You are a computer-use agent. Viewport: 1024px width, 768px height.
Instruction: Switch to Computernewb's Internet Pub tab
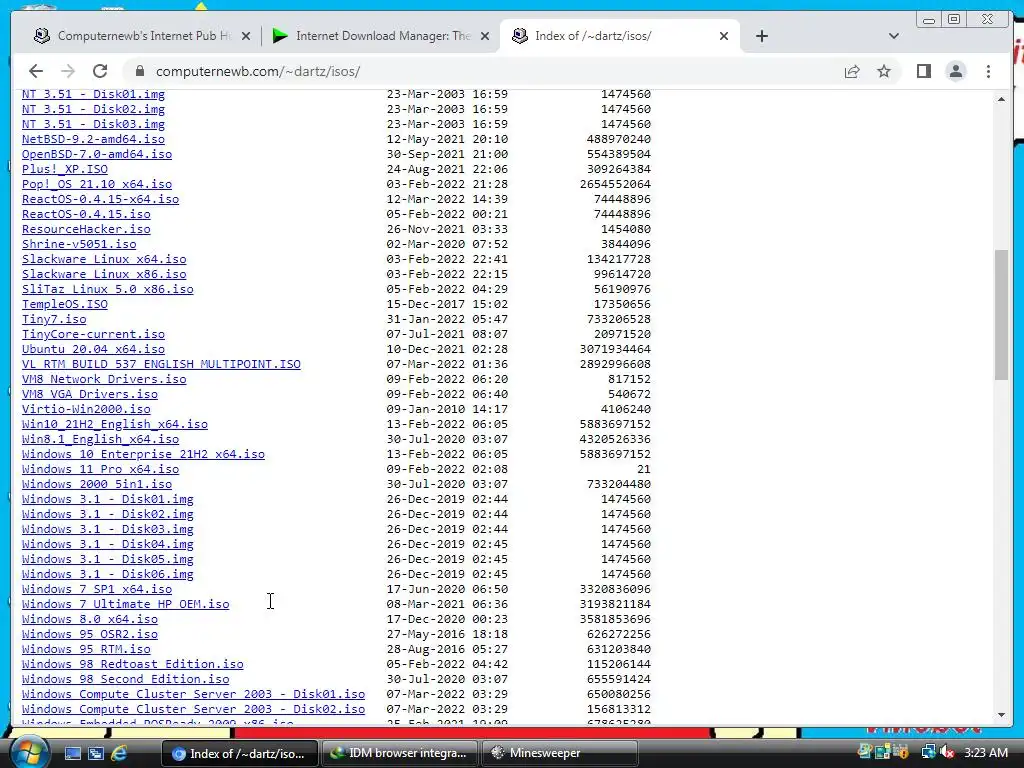click(140, 36)
